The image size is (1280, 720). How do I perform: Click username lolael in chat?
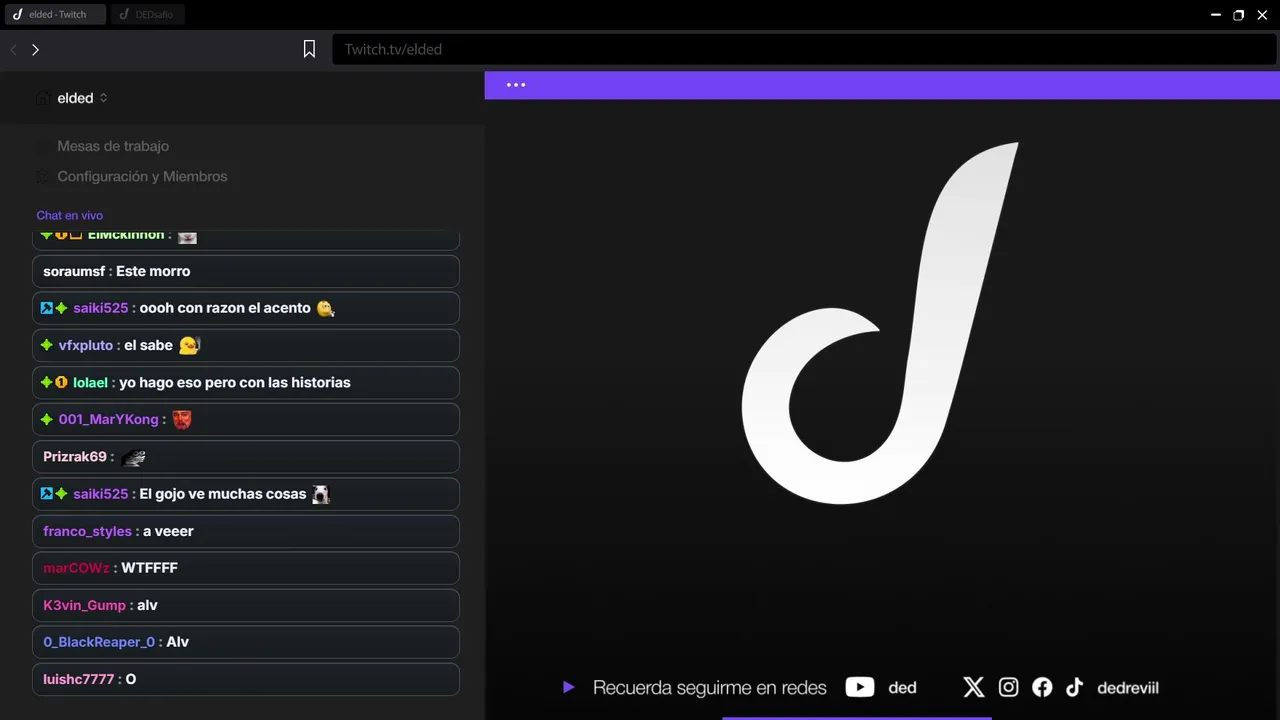coord(90,382)
